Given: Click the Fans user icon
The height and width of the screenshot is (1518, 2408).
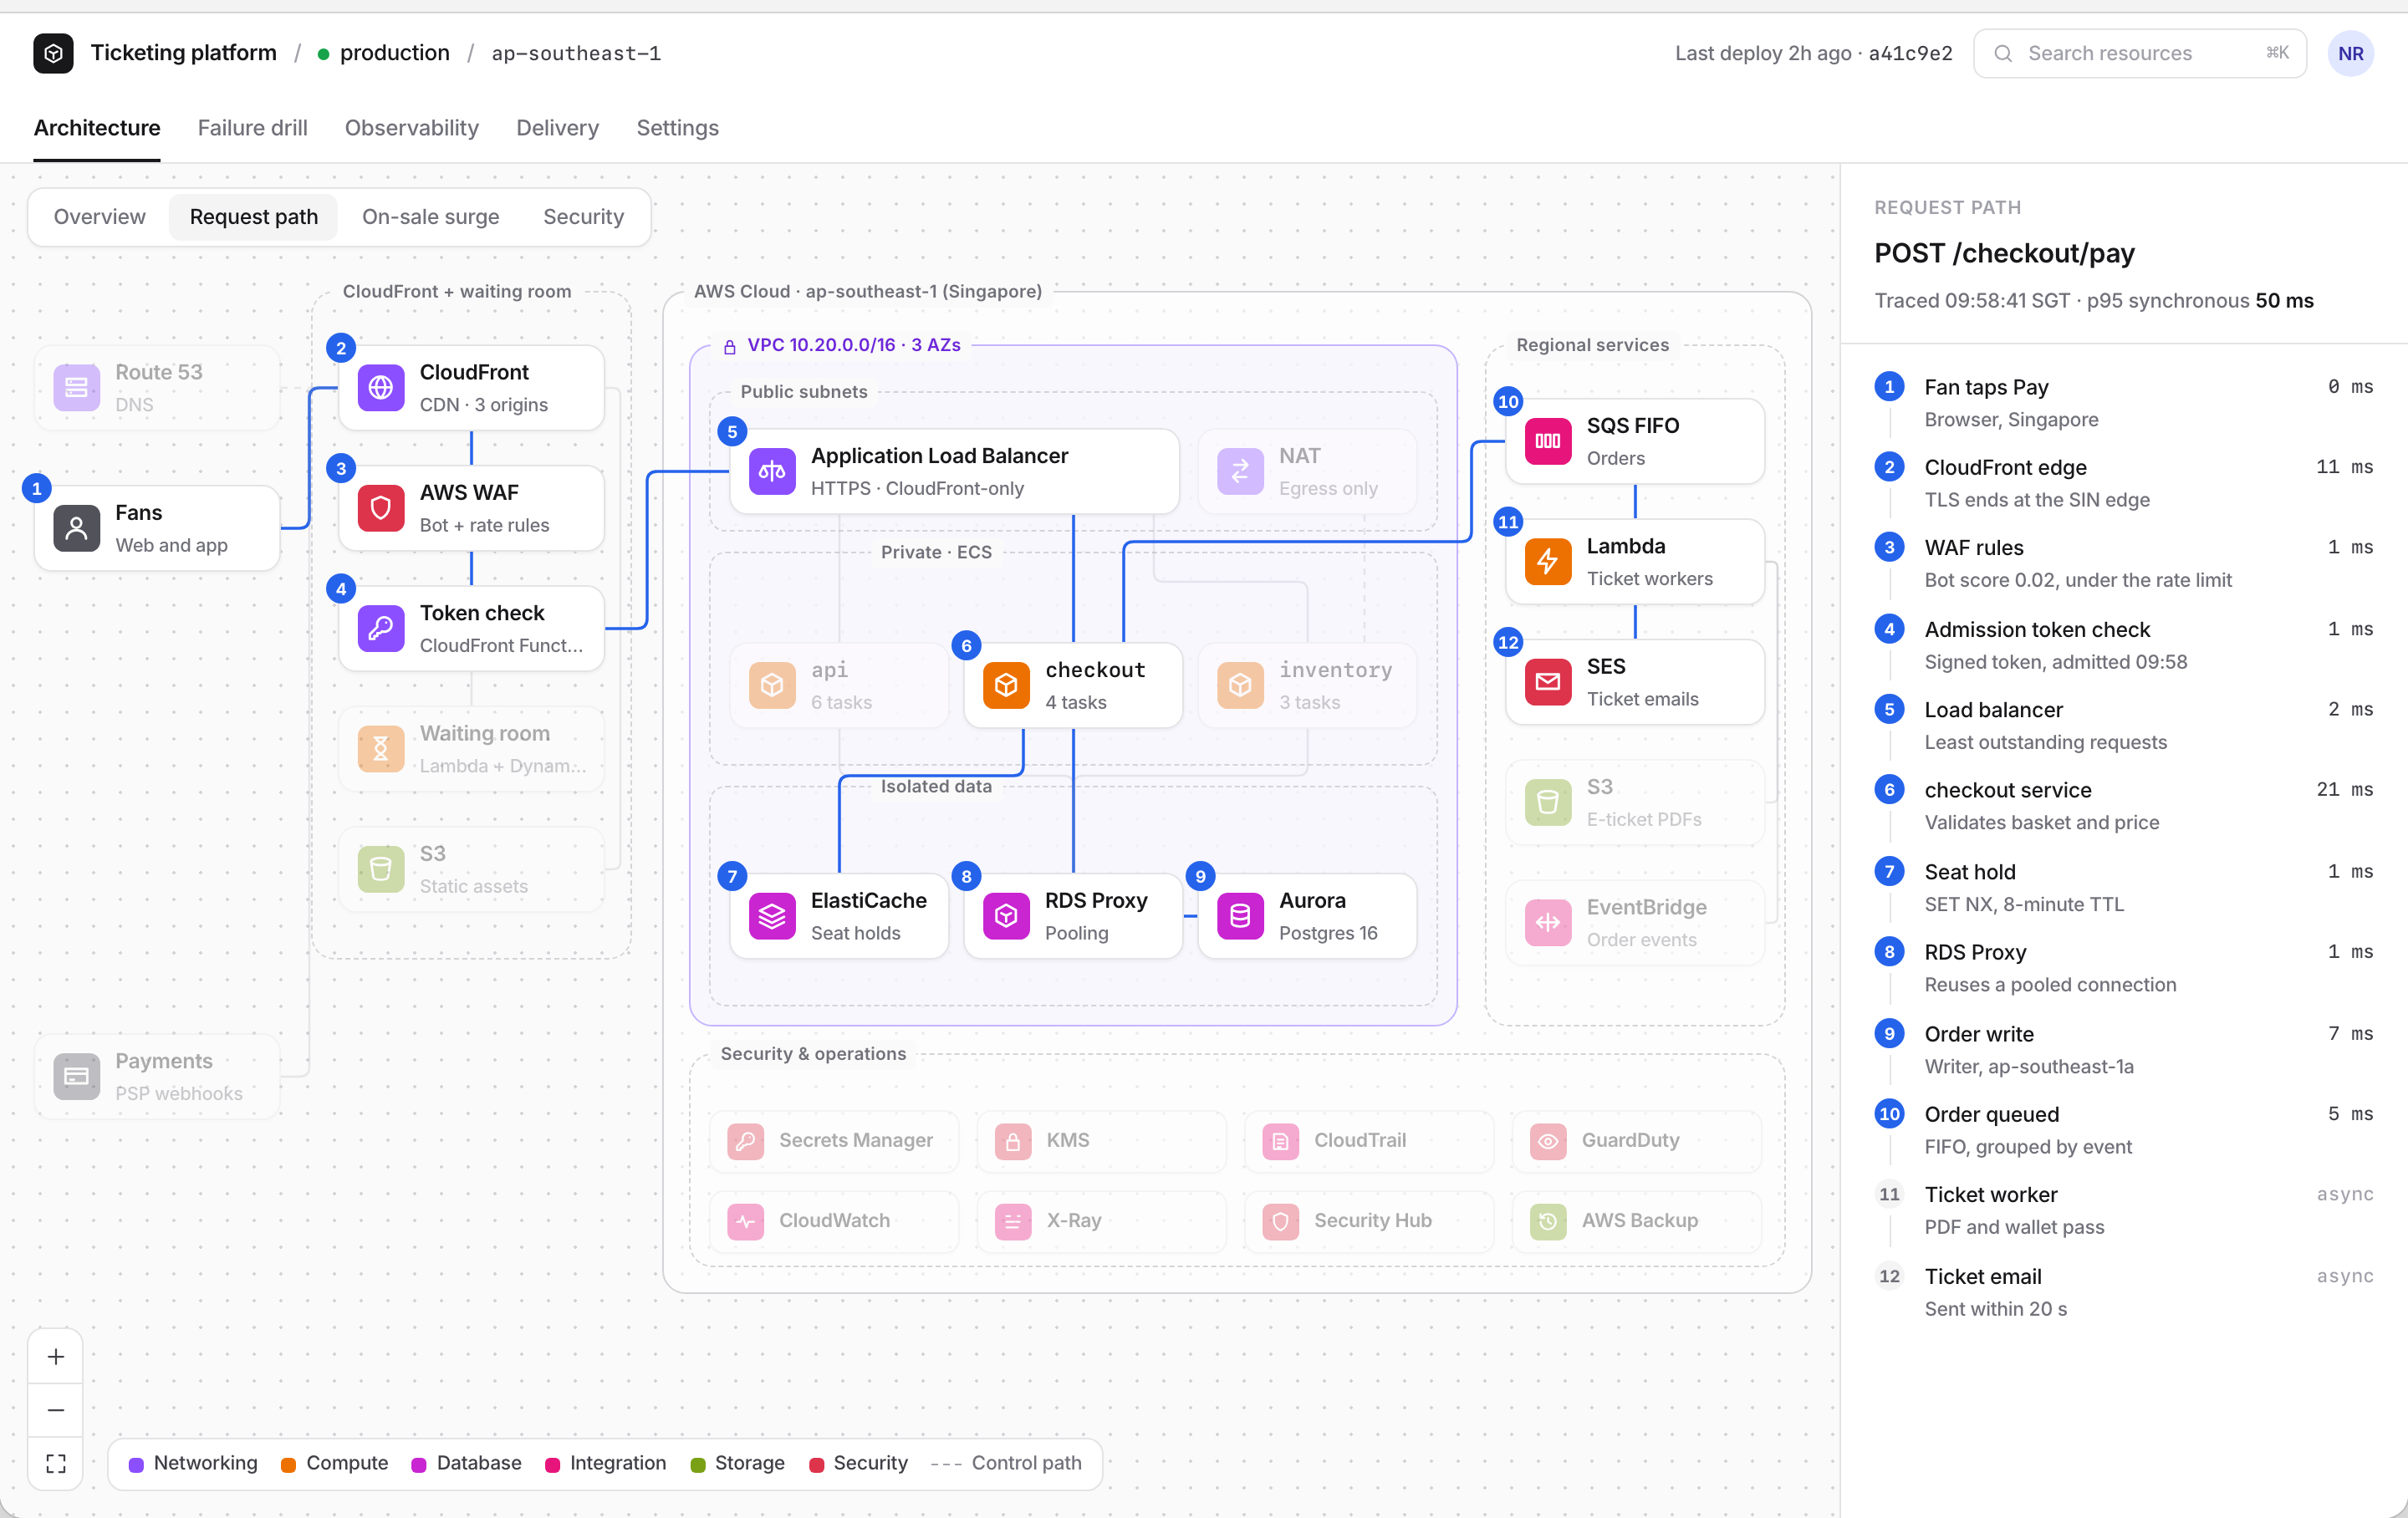Looking at the screenshot, I should [x=77, y=528].
